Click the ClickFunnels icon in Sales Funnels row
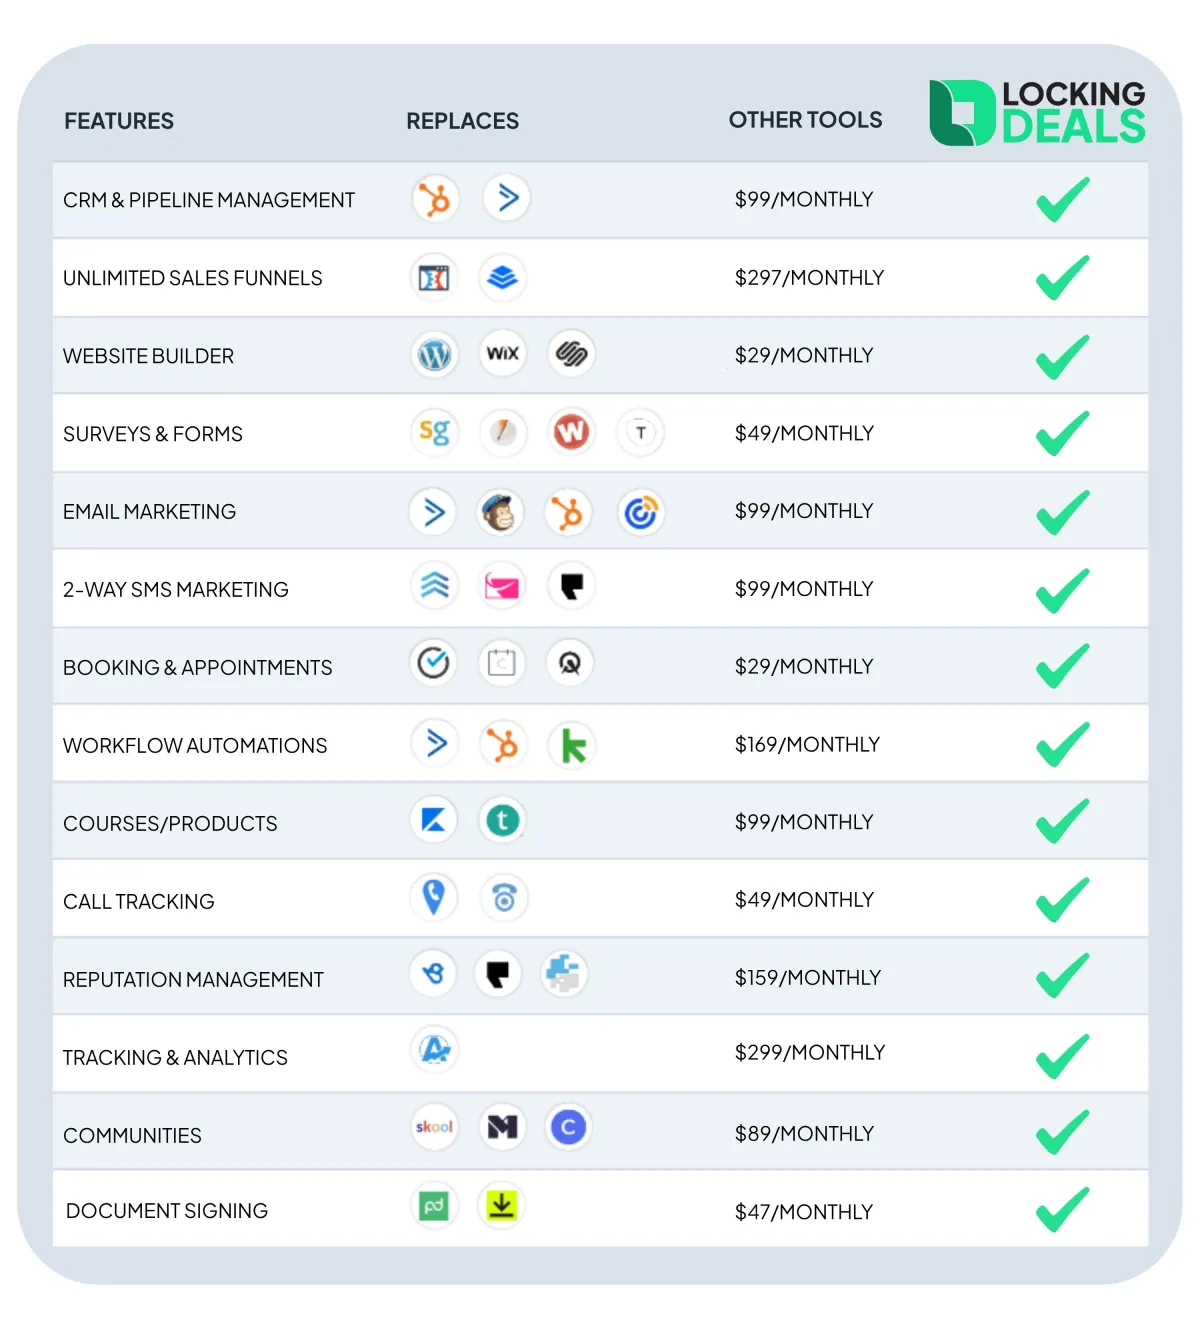 point(434,278)
